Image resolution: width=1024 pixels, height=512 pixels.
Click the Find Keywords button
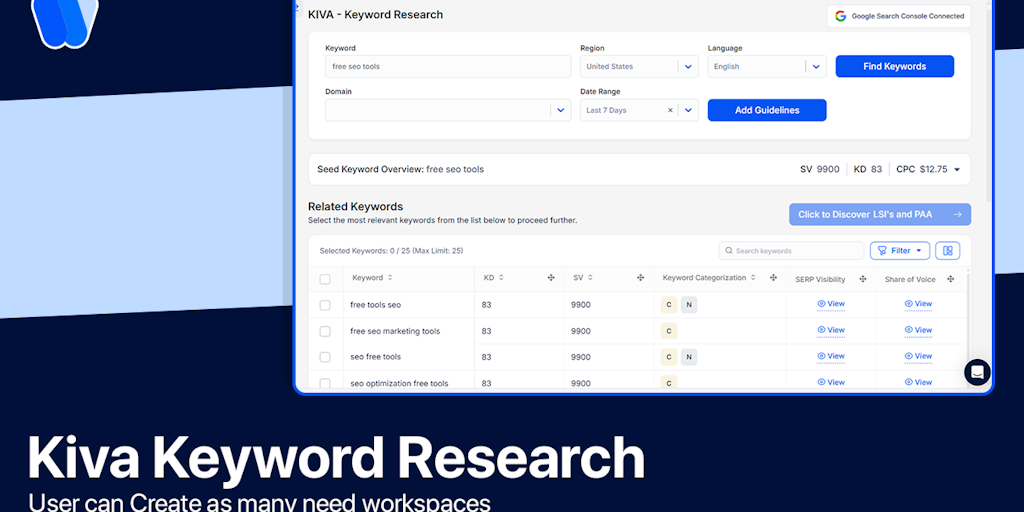[x=895, y=66]
